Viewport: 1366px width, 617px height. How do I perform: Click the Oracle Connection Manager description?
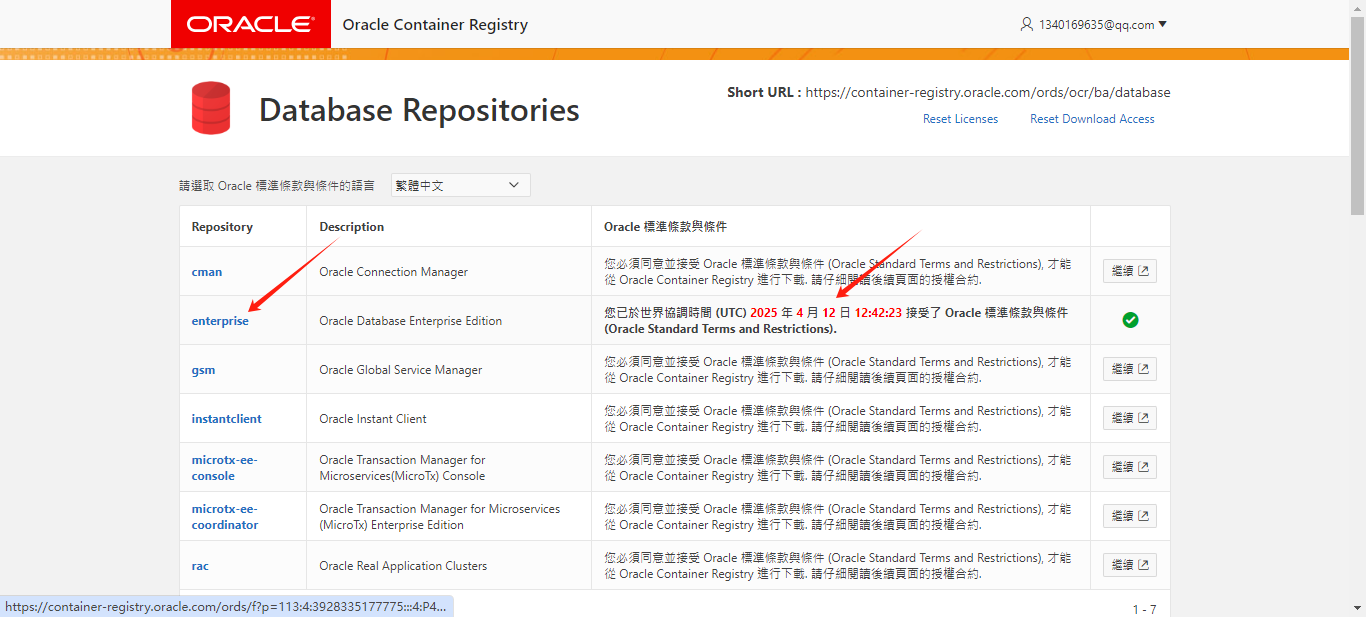(394, 272)
